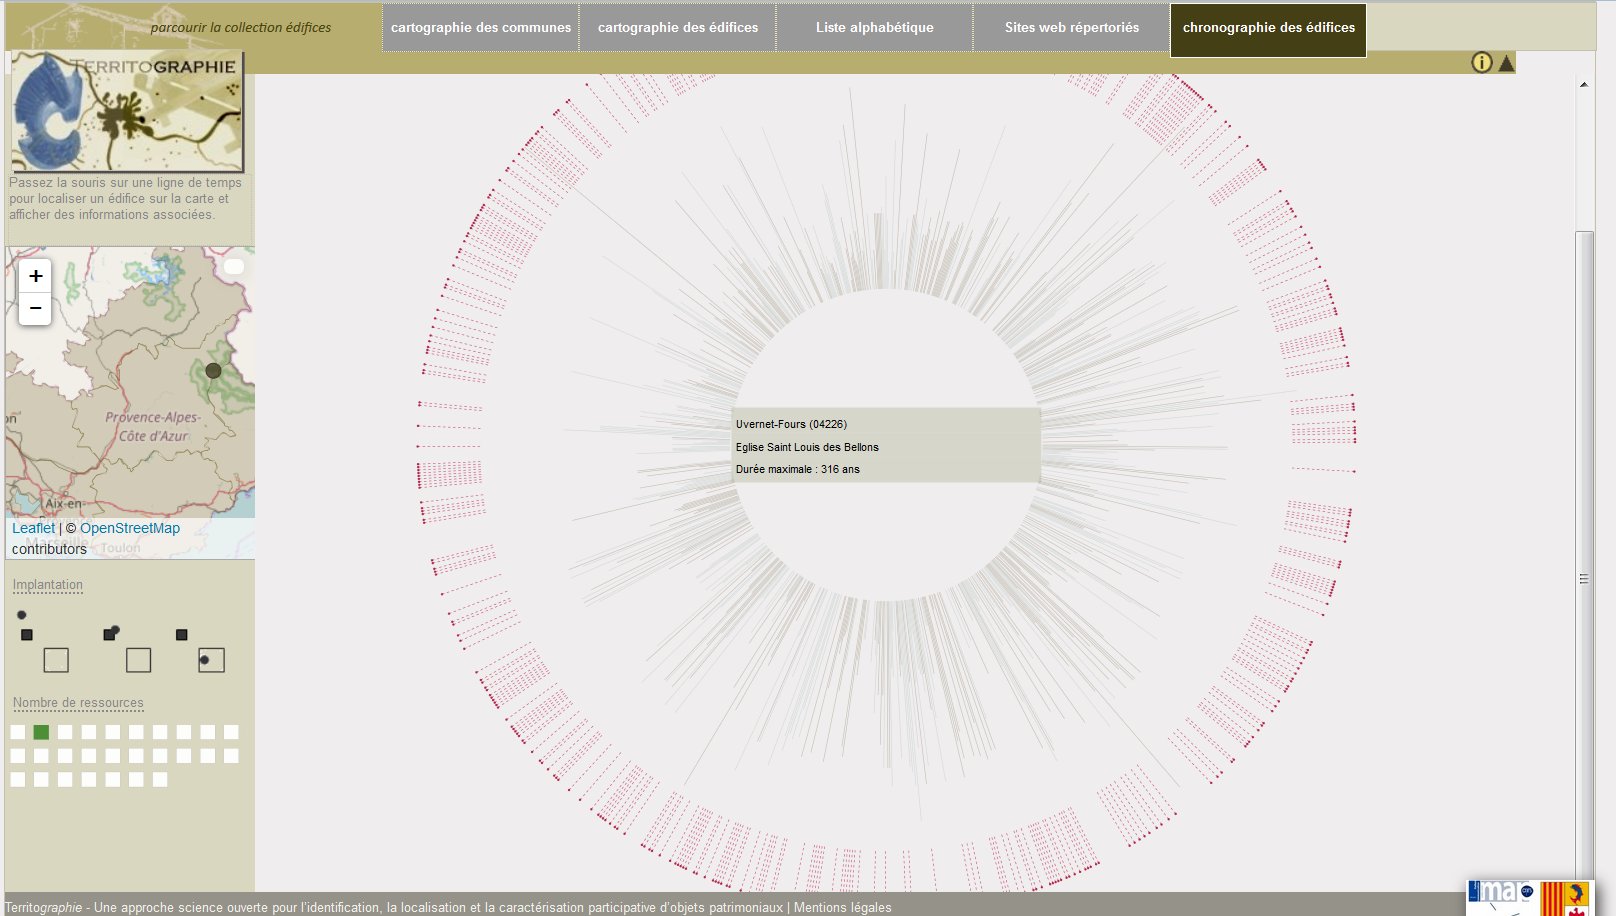Open 'Mentions légales' footer link

point(842,908)
